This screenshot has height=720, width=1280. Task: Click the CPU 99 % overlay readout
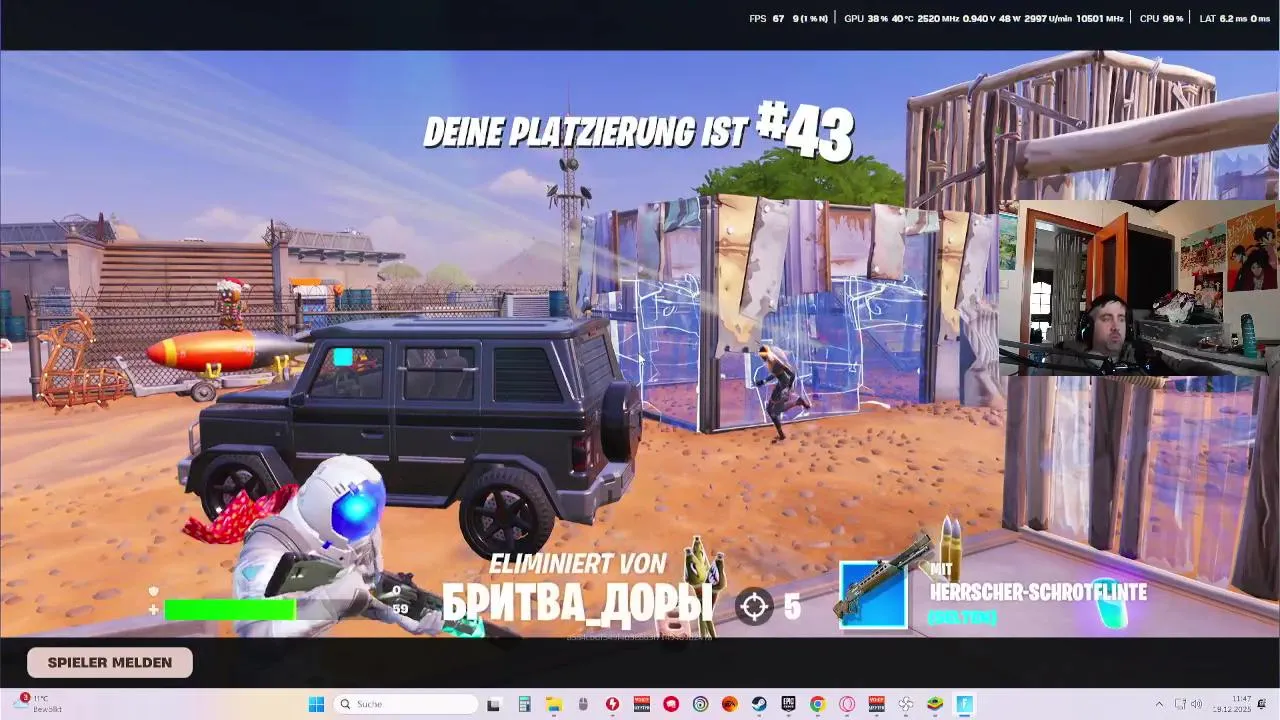[x=1162, y=18]
